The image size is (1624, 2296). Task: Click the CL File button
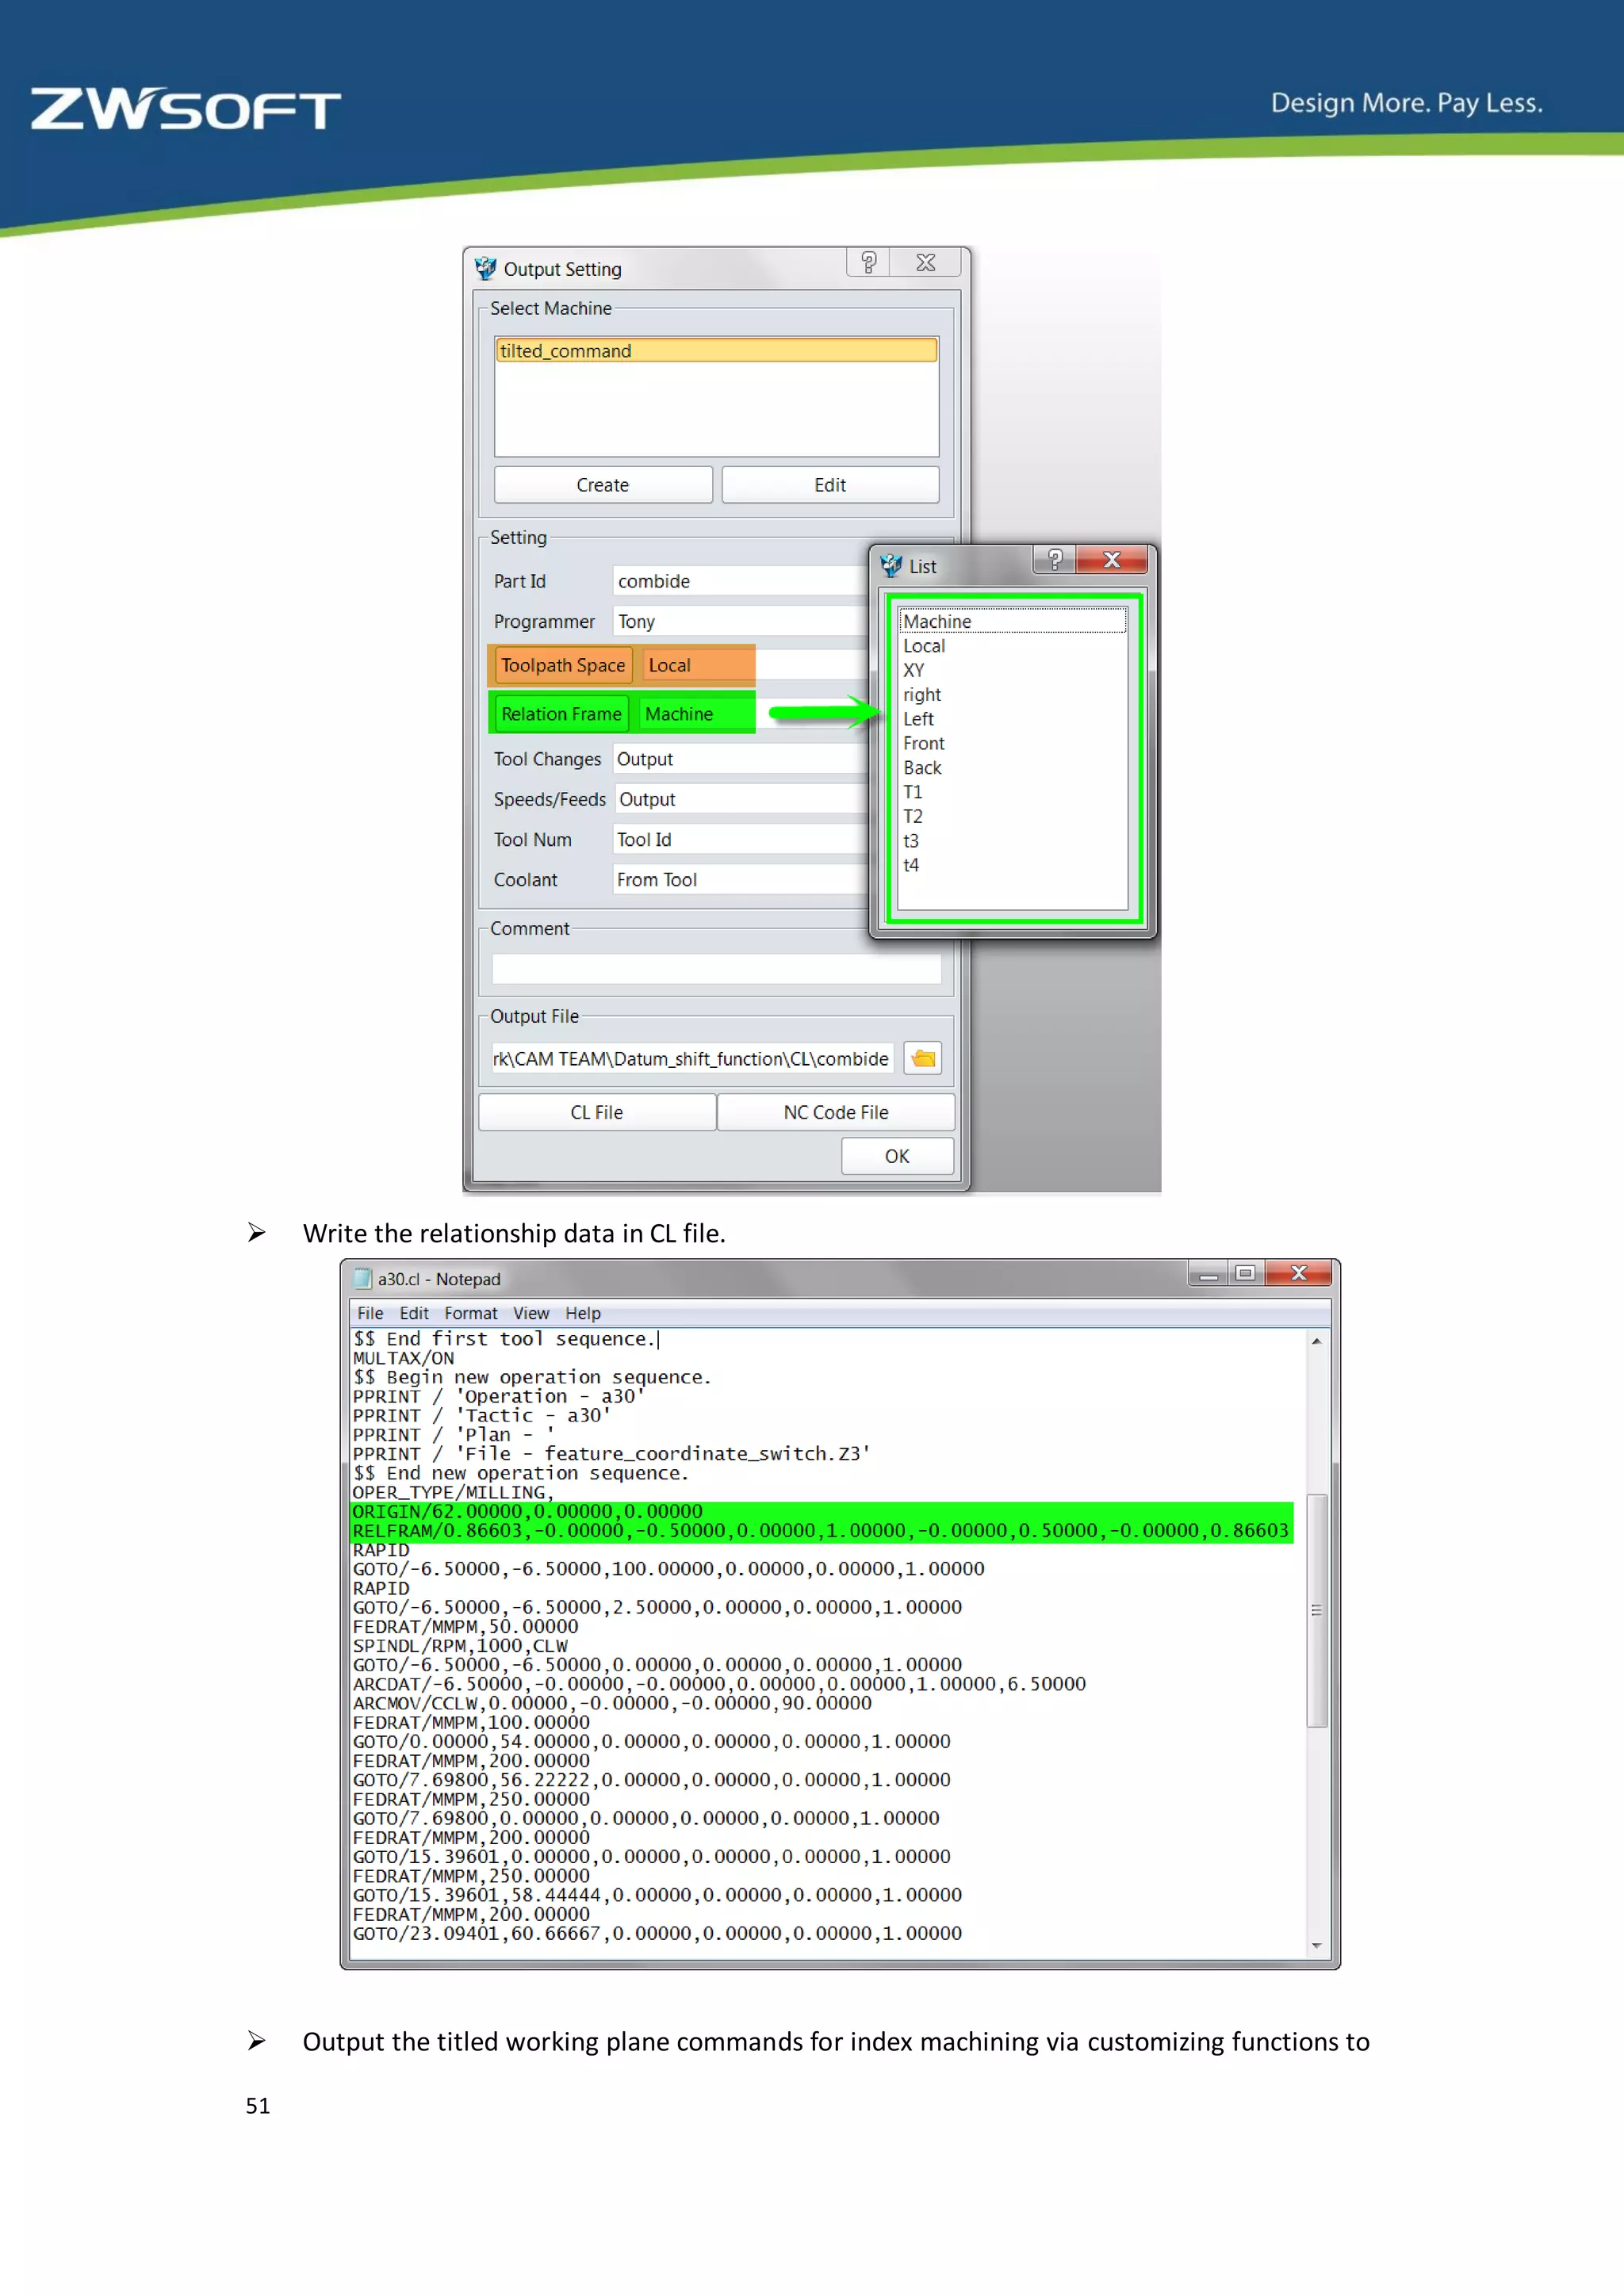point(597,1112)
